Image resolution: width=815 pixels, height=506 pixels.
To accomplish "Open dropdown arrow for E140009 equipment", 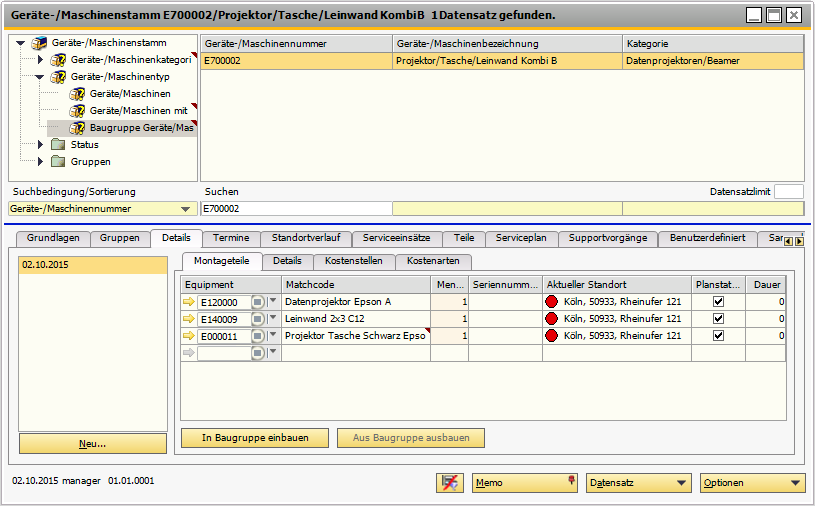I will pyautogui.click(x=272, y=318).
